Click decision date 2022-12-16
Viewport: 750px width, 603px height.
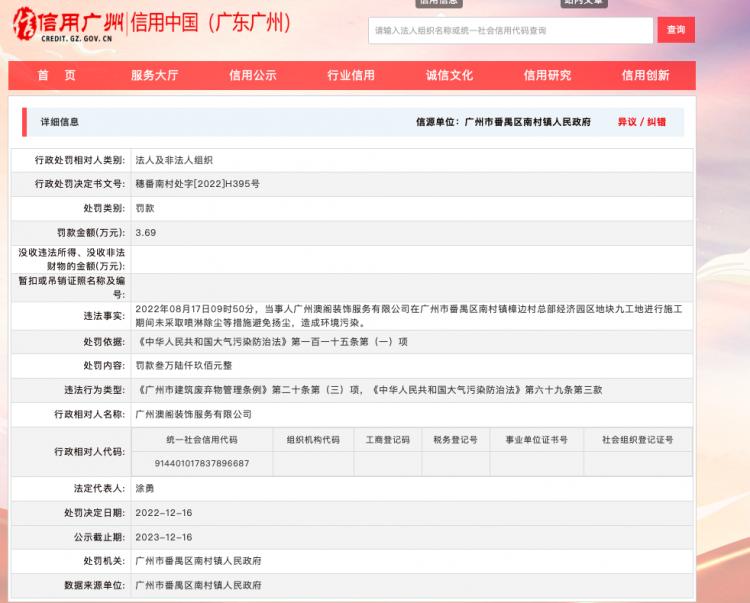[164, 513]
